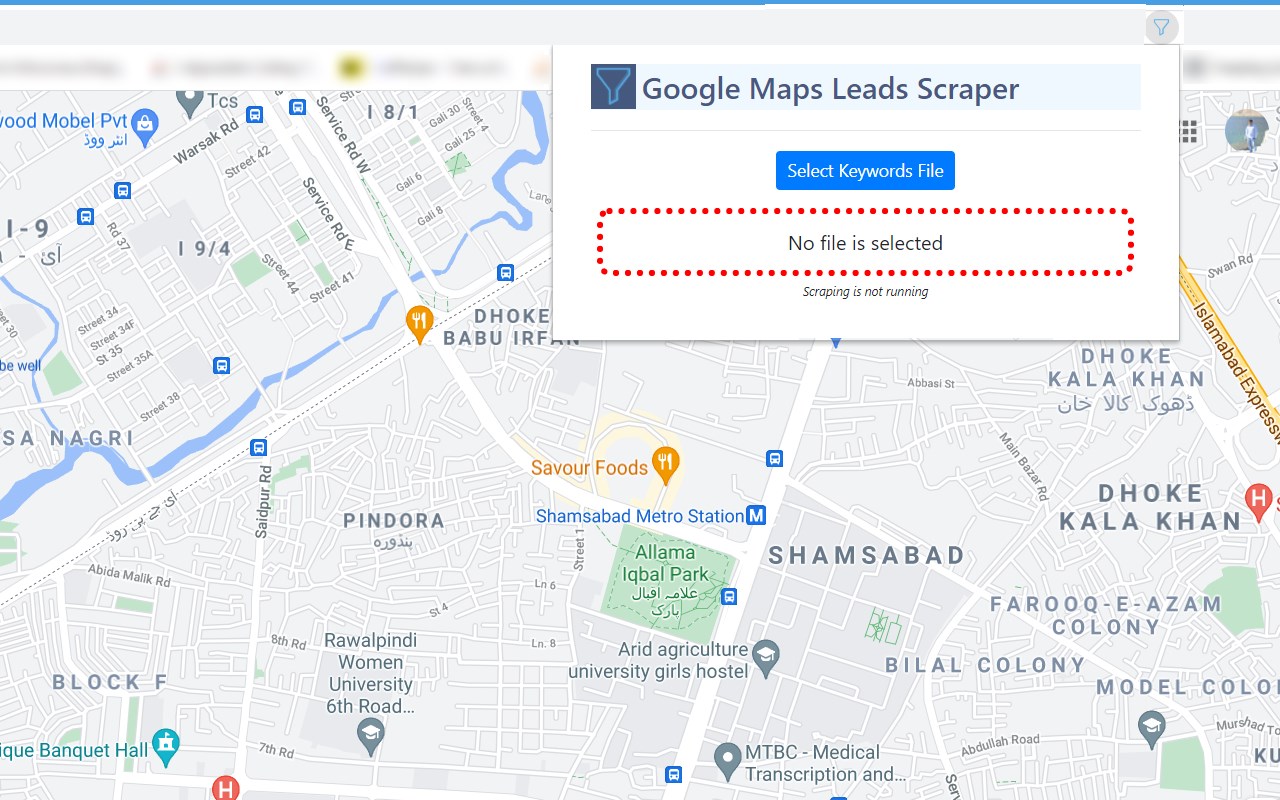
Task: Click the Tcs location pin
Action: tap(190, 102)
